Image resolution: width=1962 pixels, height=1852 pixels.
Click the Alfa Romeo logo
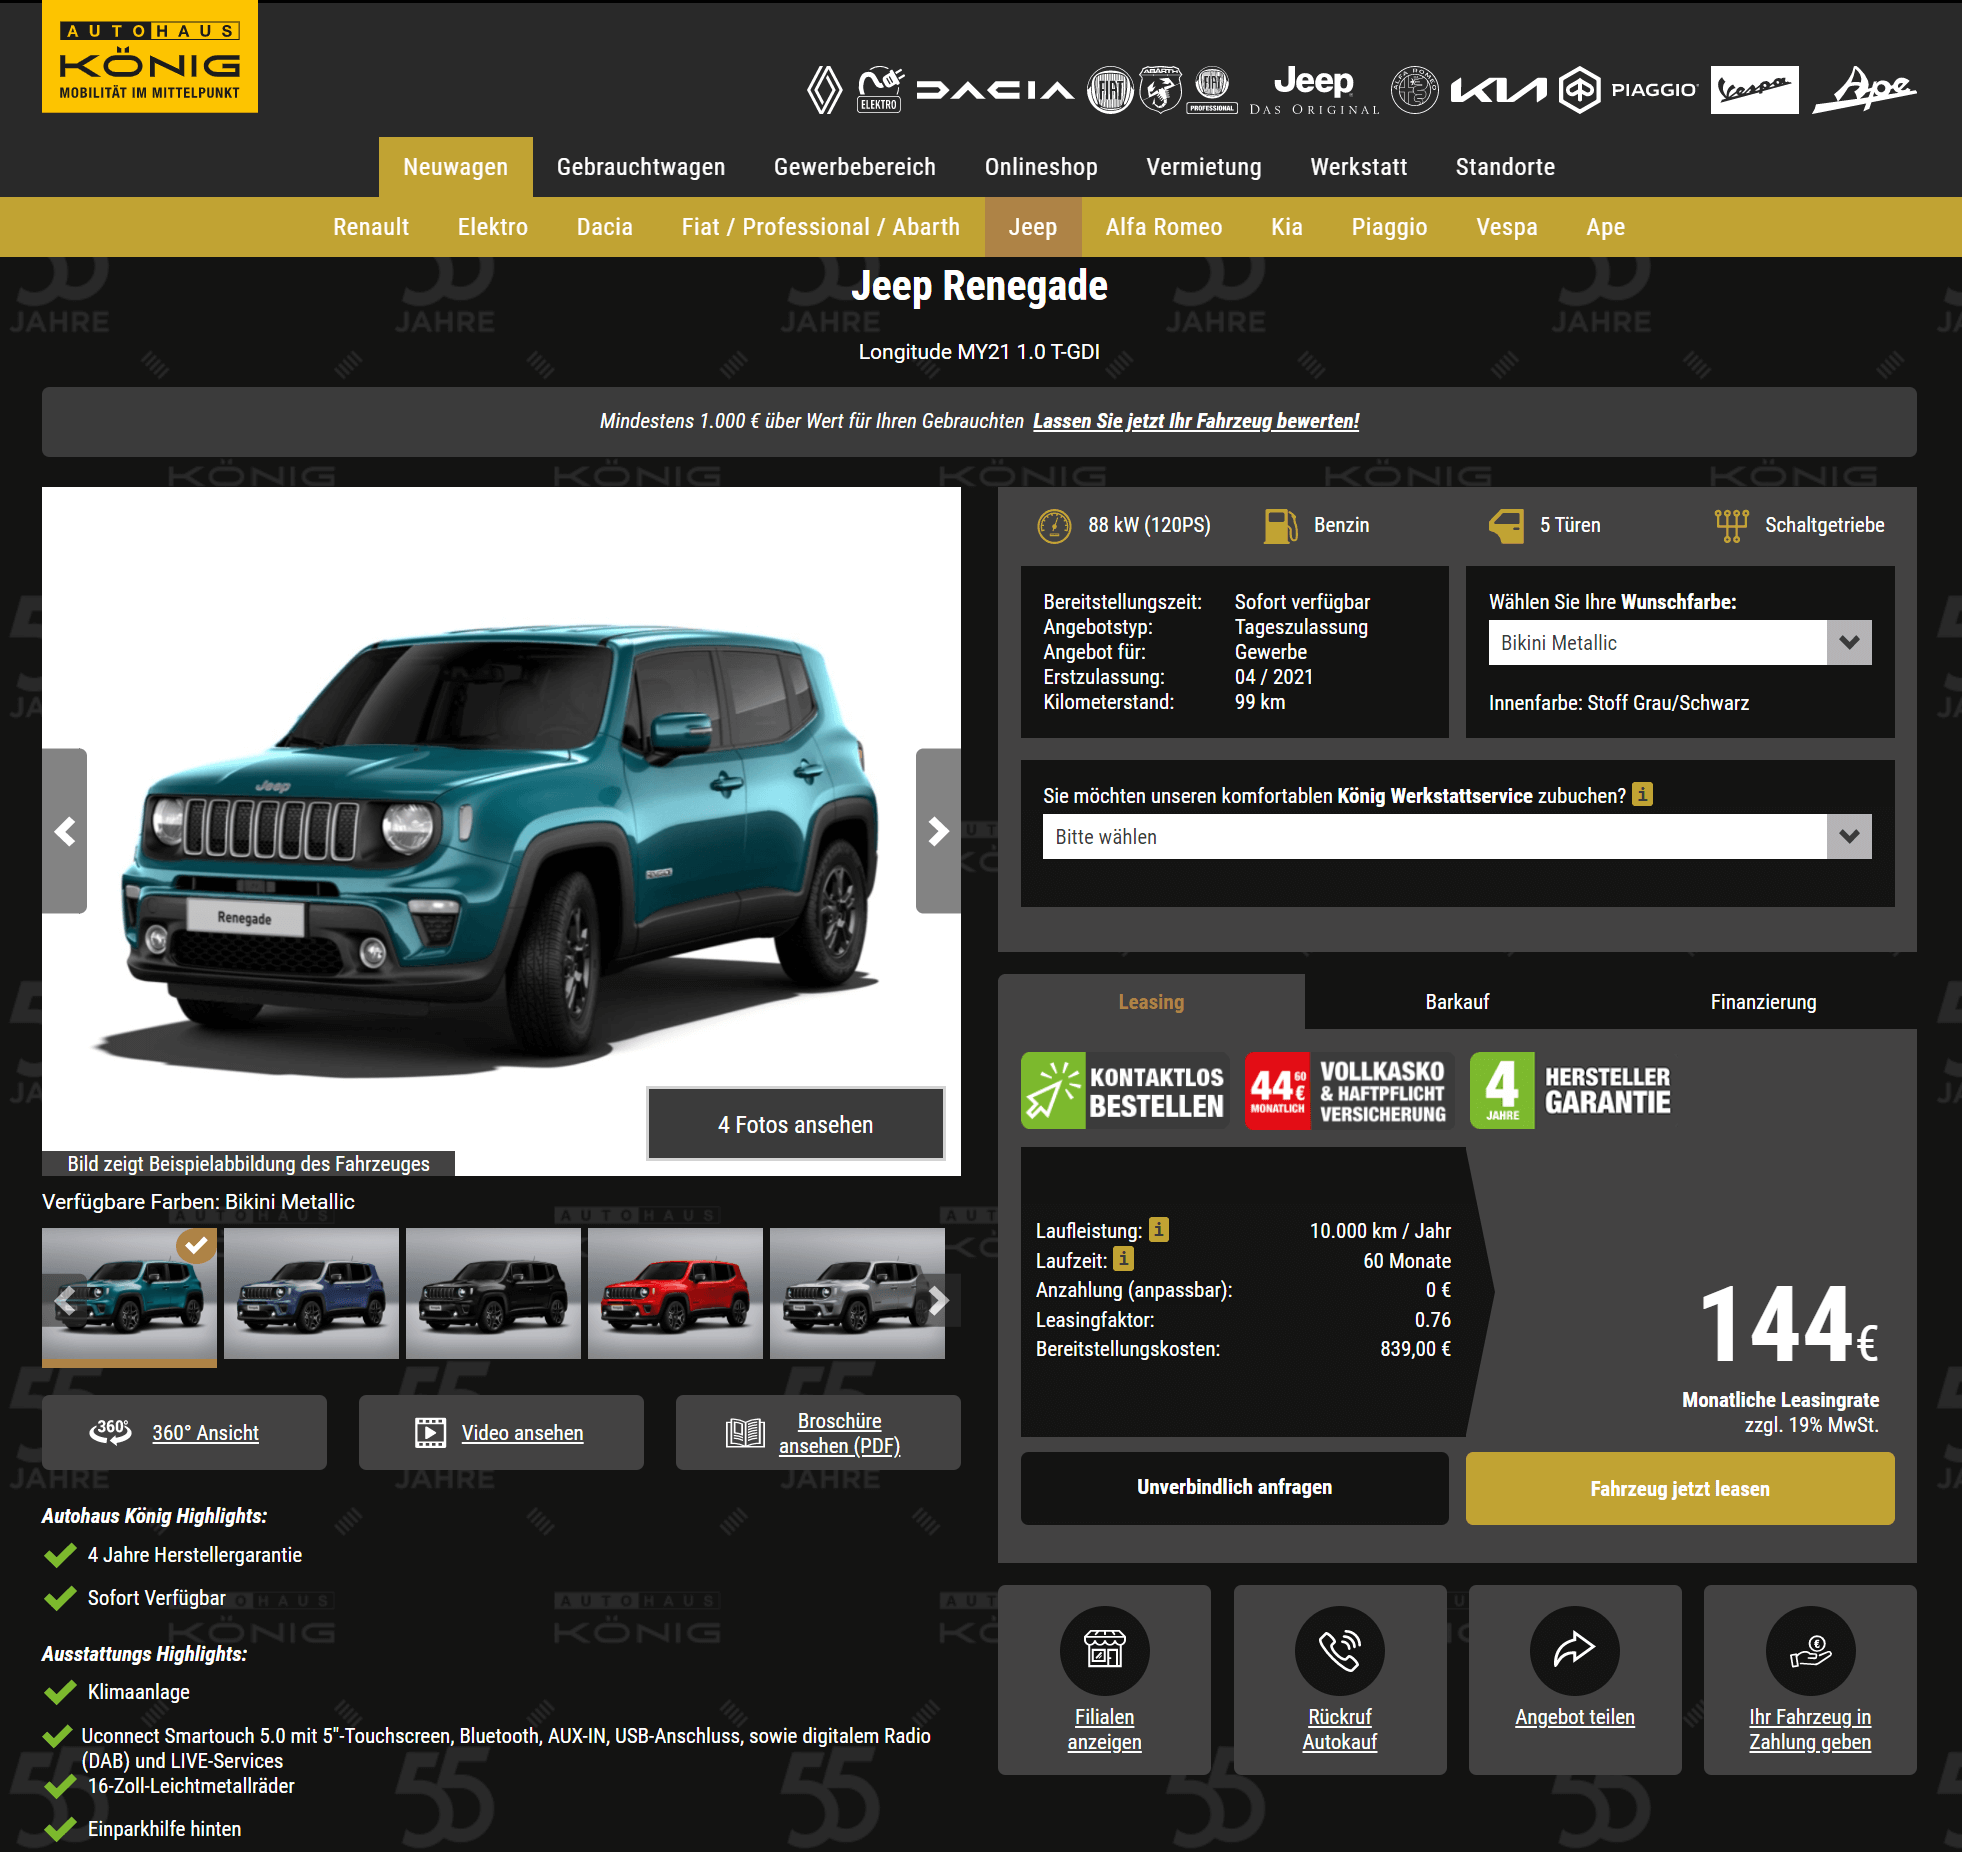click(x=1415, y=90)
